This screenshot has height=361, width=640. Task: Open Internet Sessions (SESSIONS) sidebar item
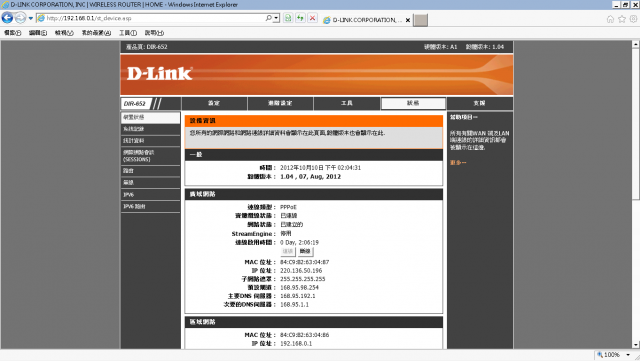[150, 156]
